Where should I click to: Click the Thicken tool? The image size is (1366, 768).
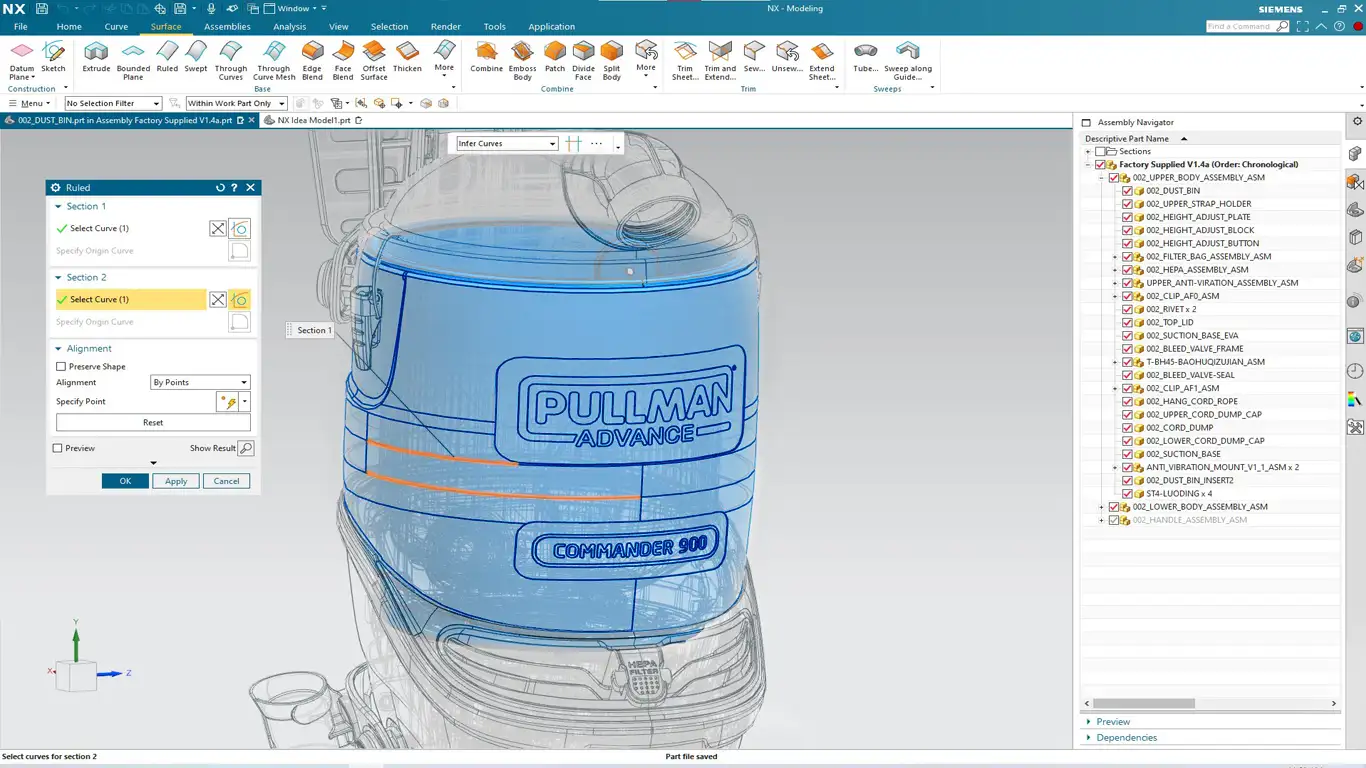(407, 57)
